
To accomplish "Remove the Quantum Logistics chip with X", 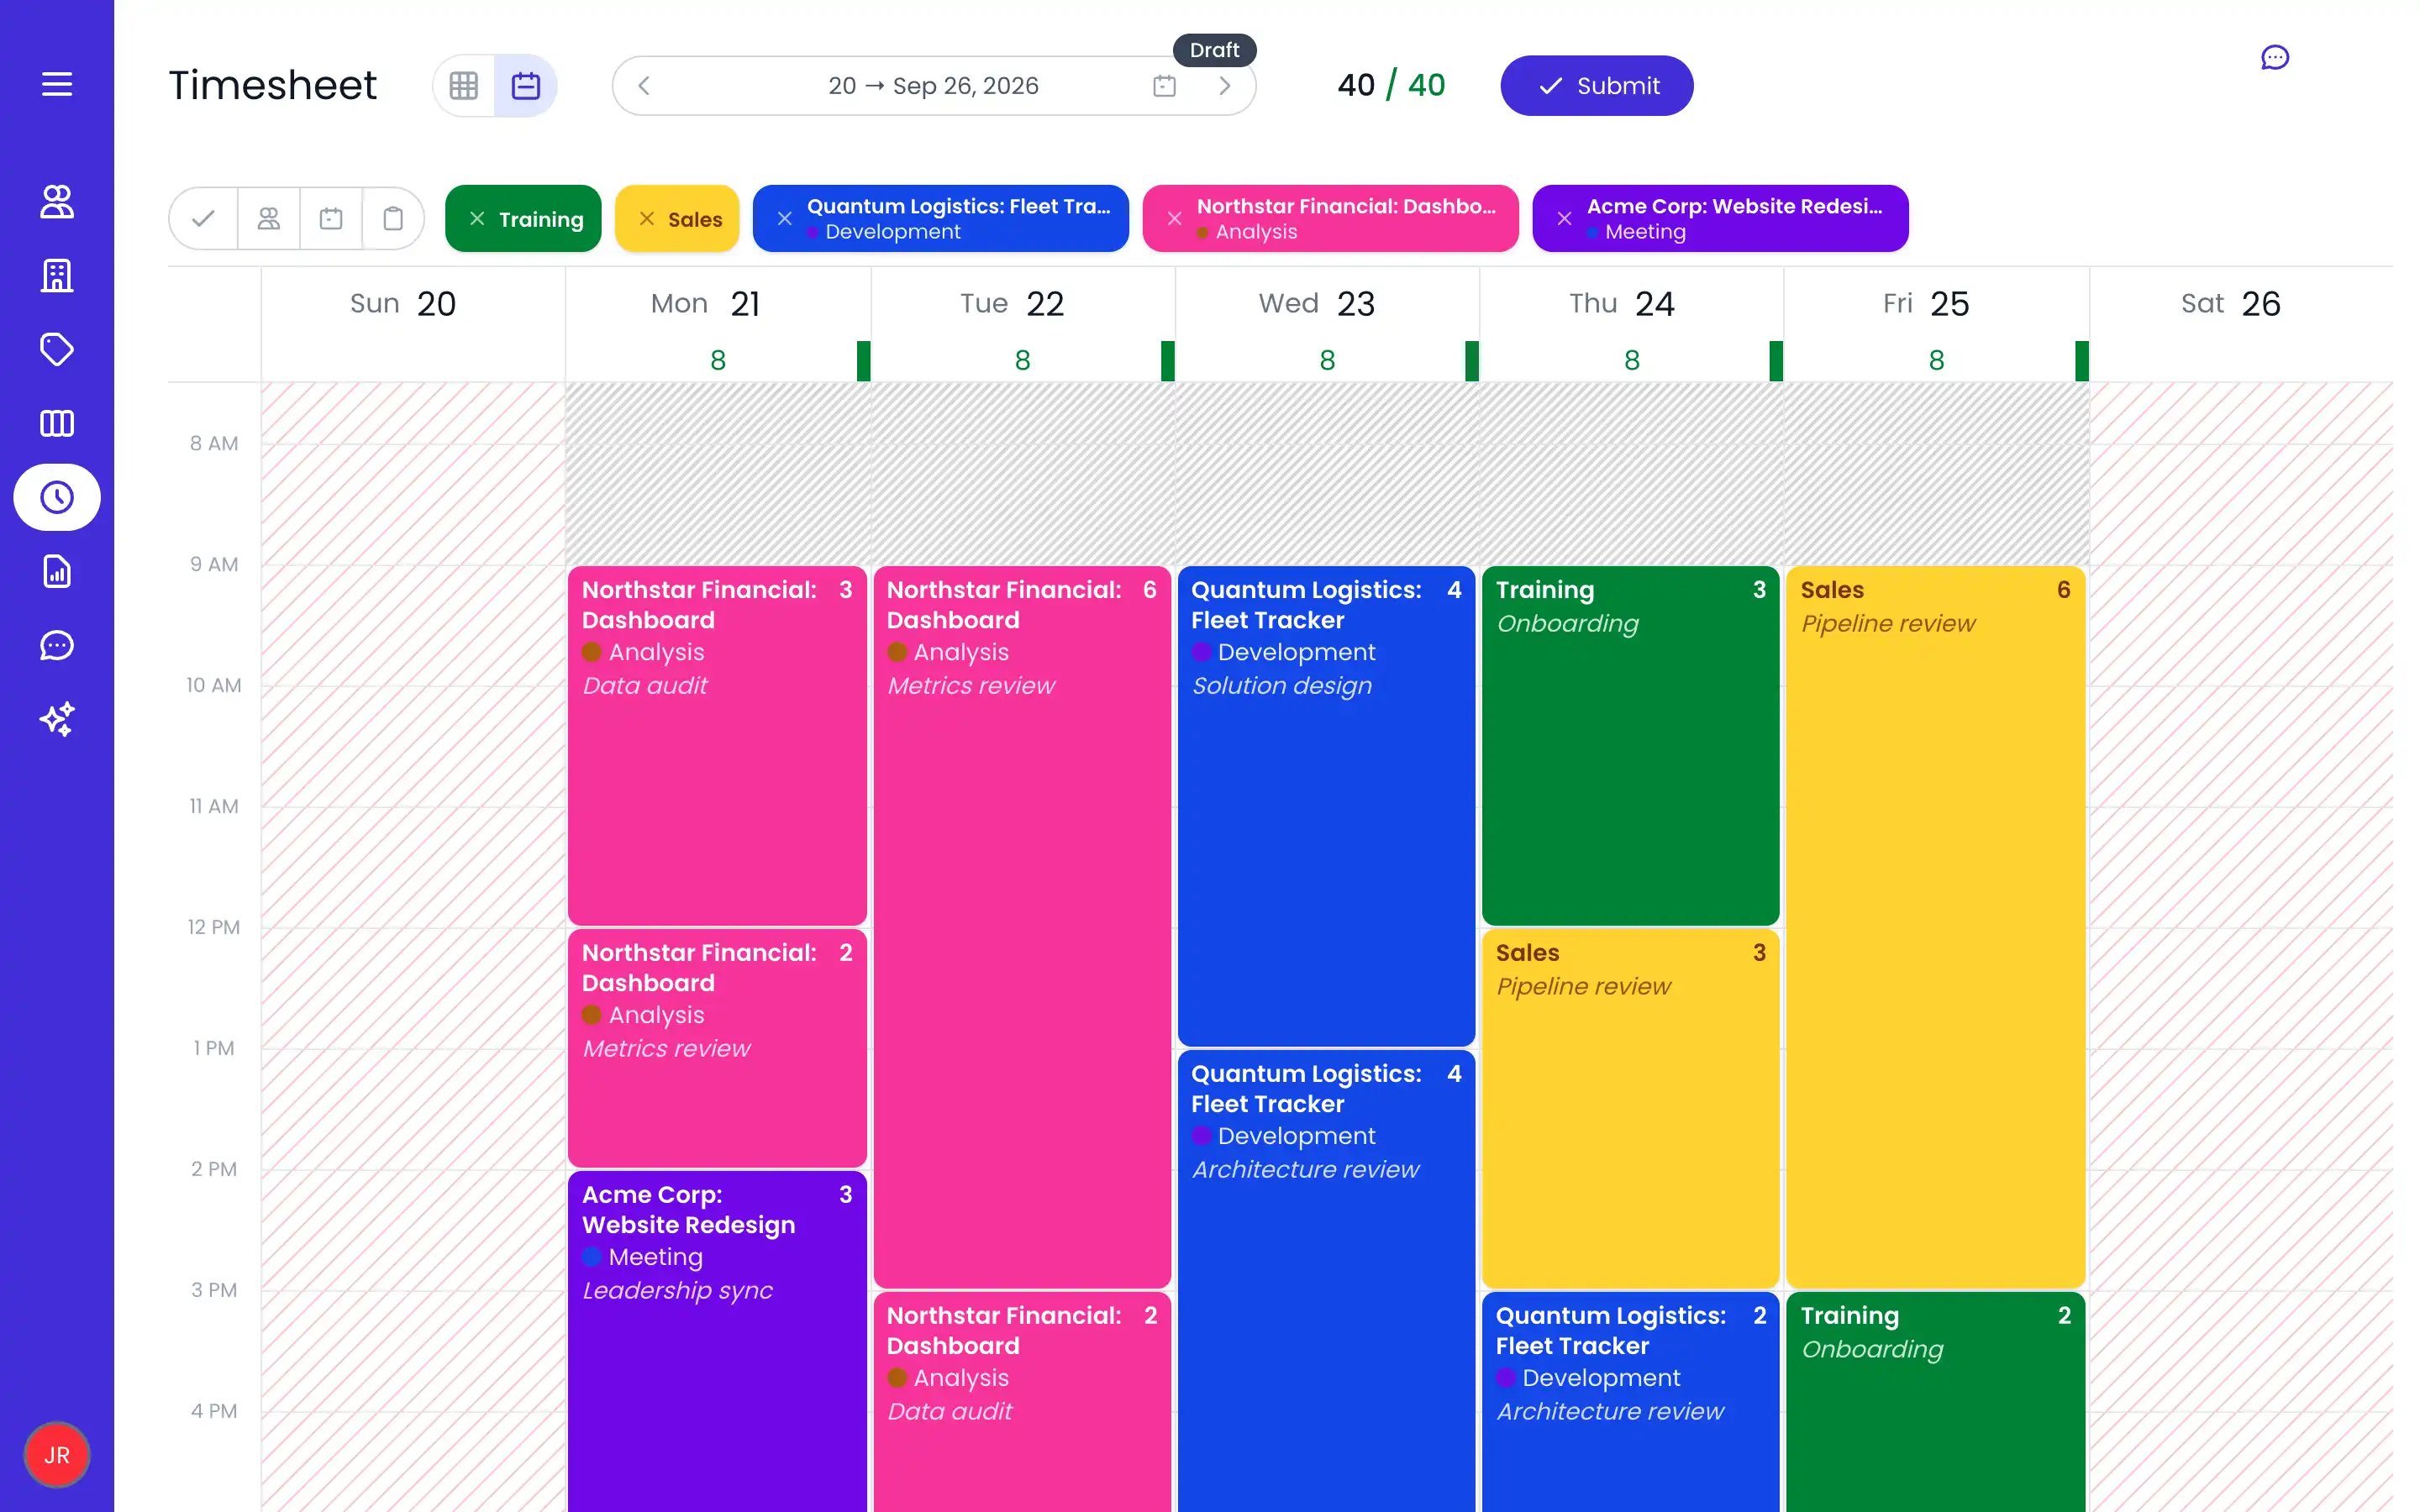I will (x=784, y=219).
